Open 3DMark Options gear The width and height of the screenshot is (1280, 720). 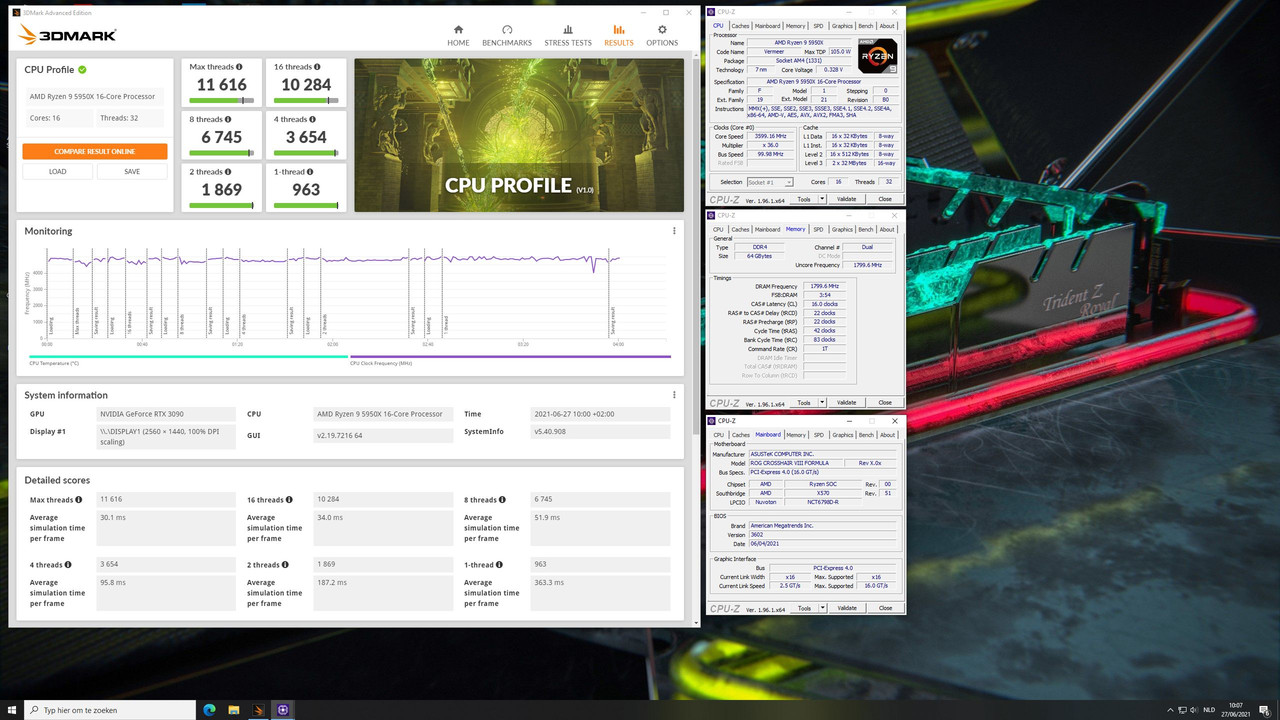[x=662, y=36]
